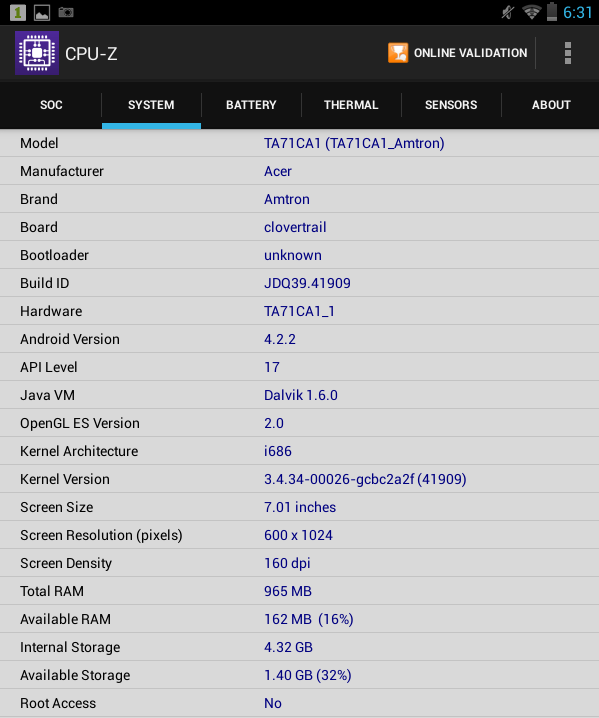The width and height of the screenshot is (599, 718).
Task: Tap the Bootloader value unknown
Action: tap(293, 255)
